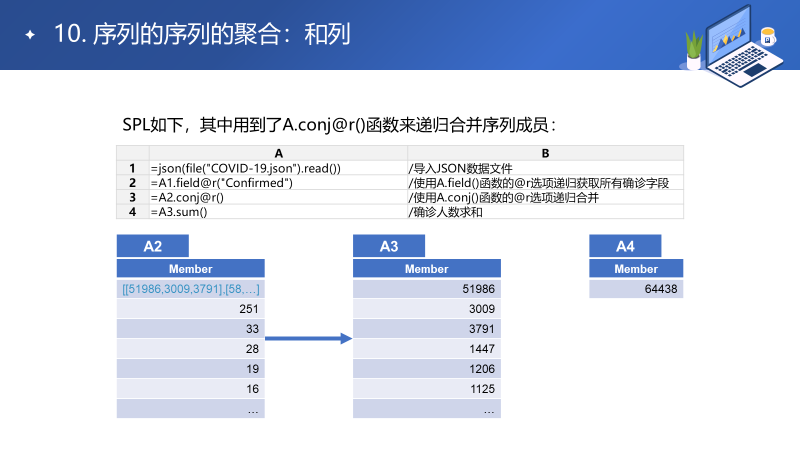Click the sum value 64438 in table A4
Viewport: 800px width, 450px height.
(x=636, y=289)
